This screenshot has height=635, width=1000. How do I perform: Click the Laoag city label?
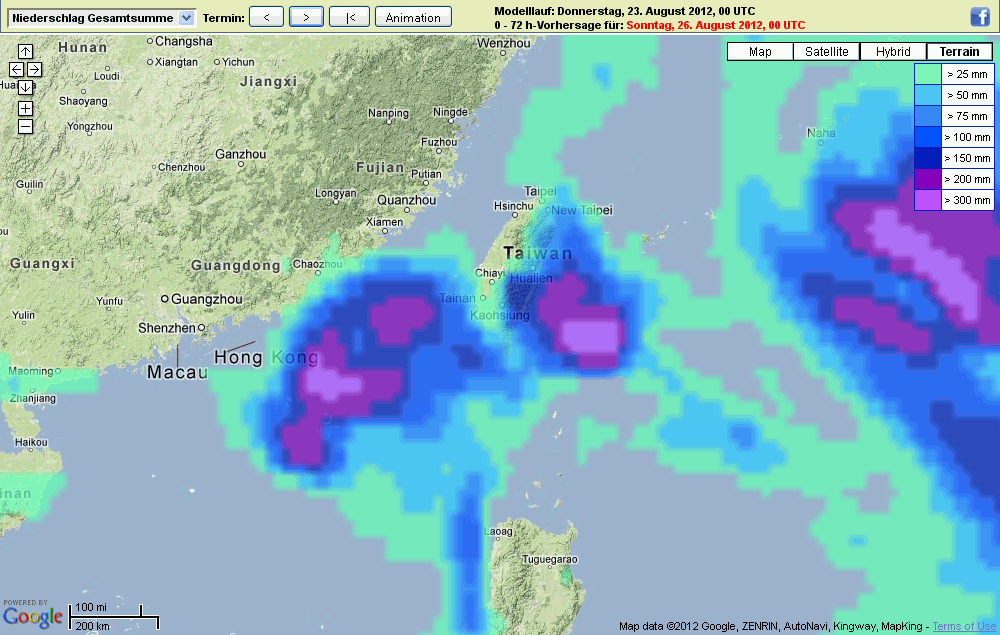tap(498, 531)
